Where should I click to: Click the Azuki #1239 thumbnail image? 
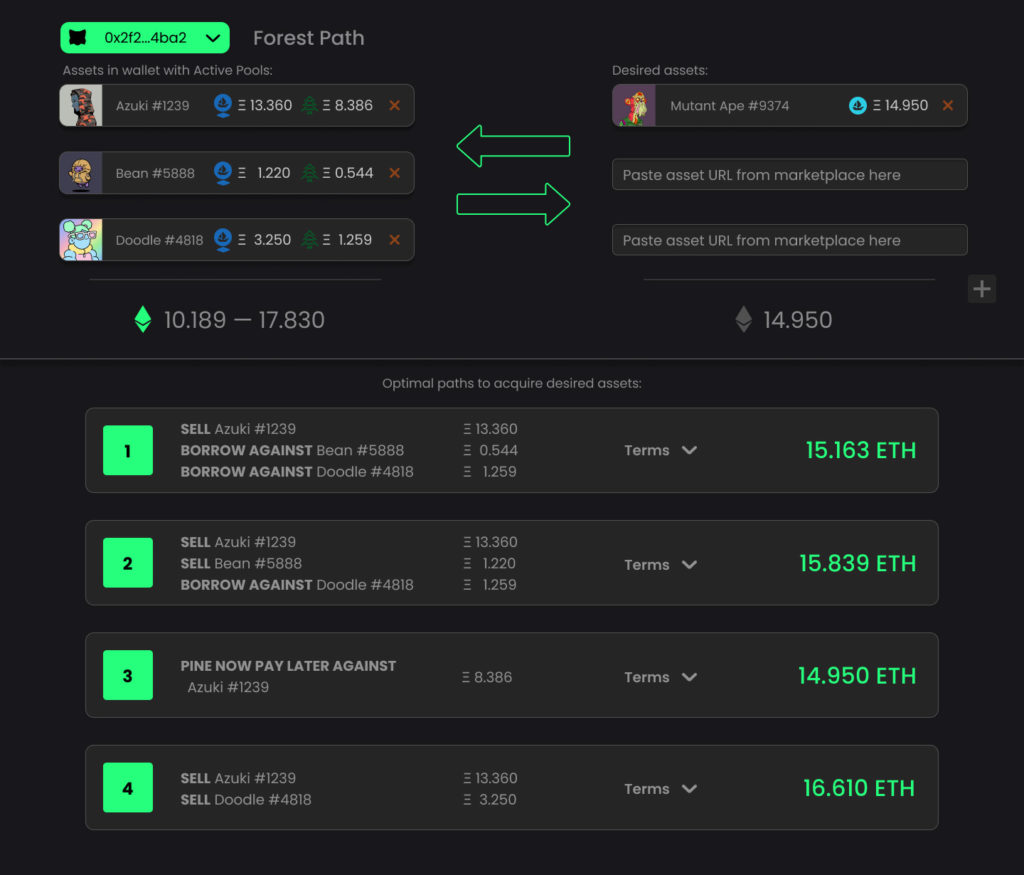pos(81,105)
